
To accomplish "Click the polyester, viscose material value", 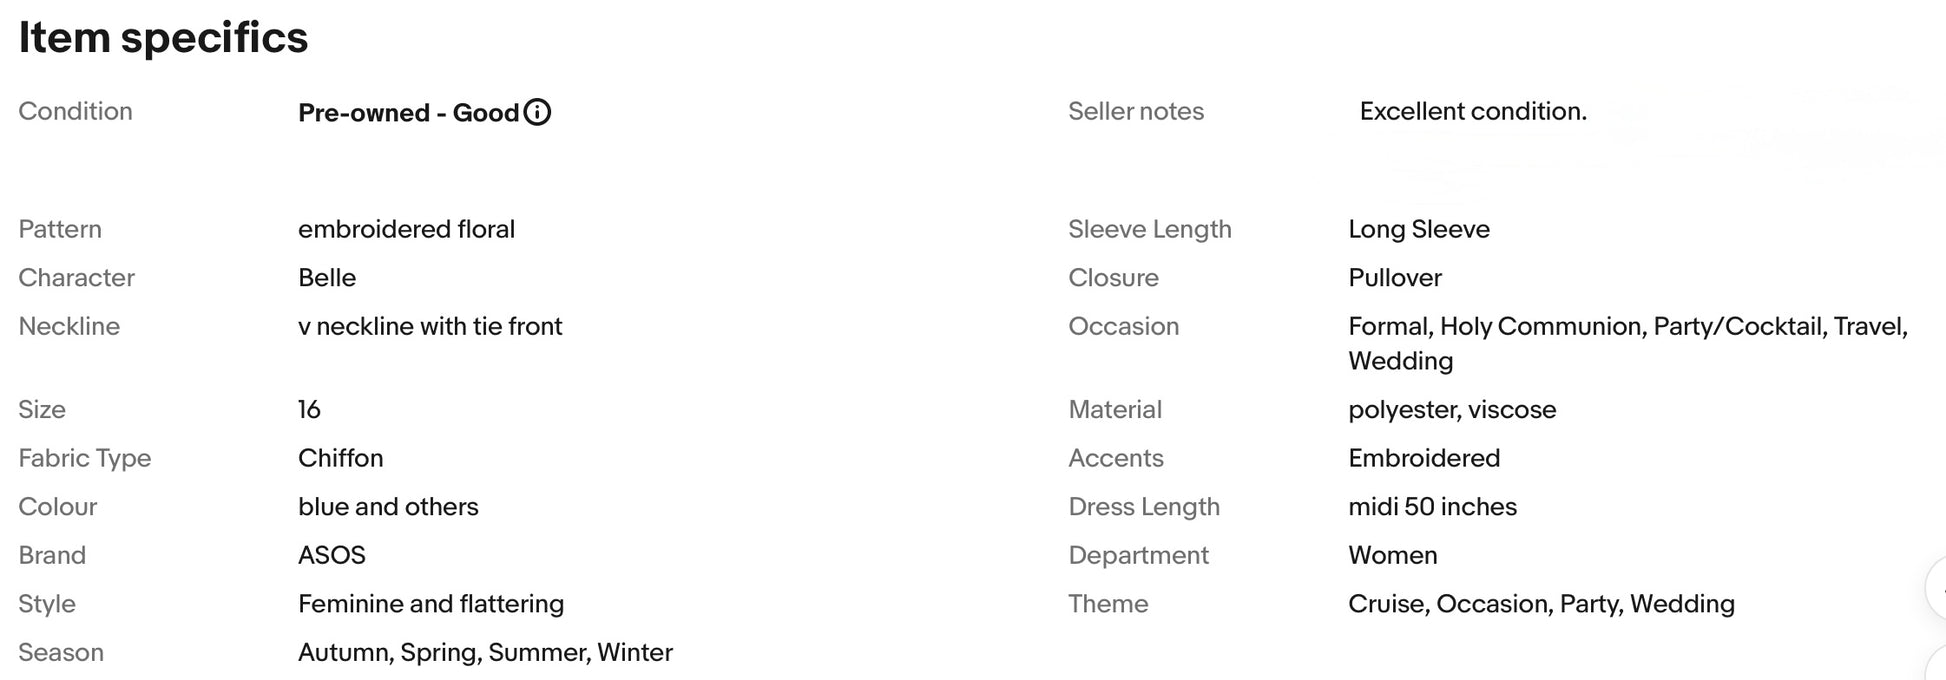I will (x=1452, y=409).
